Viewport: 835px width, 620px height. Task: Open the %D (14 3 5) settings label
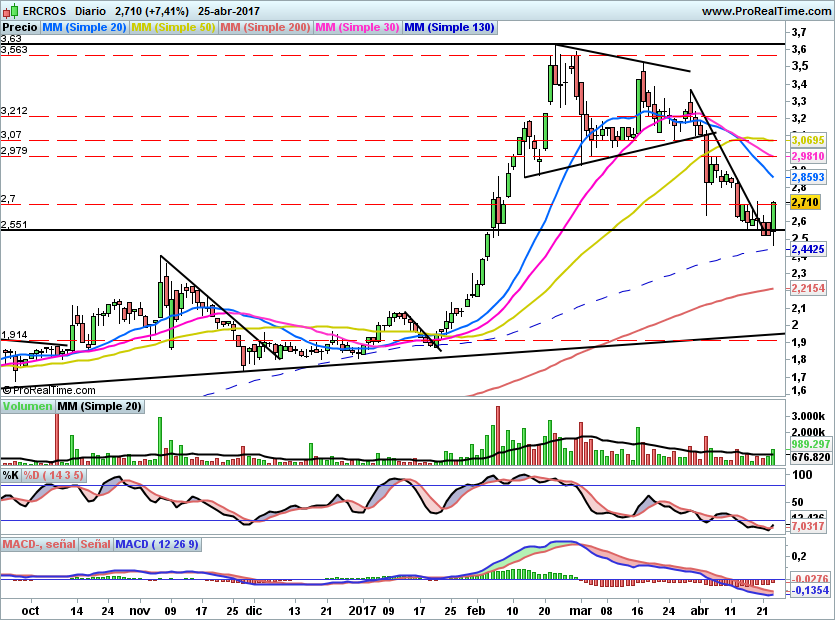[x=54, y=475]
